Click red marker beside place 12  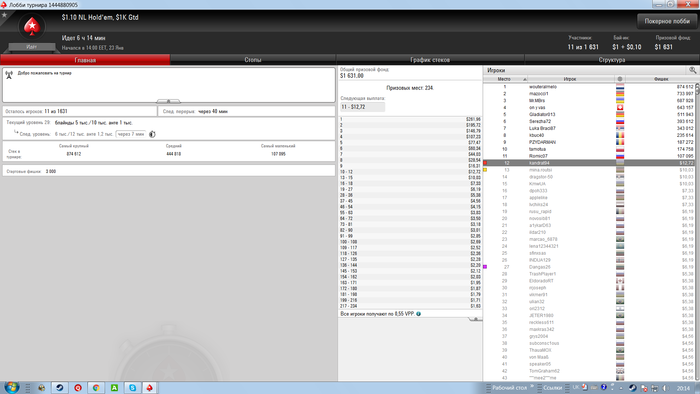coord(485,163)
